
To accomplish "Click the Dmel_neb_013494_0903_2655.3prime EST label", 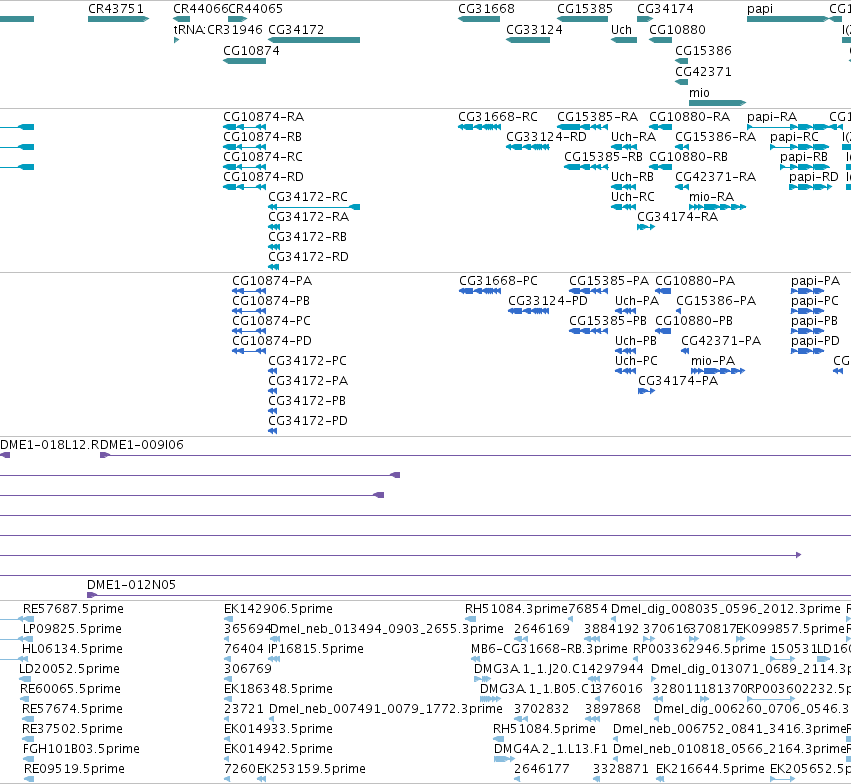I will tap(387, 629).
